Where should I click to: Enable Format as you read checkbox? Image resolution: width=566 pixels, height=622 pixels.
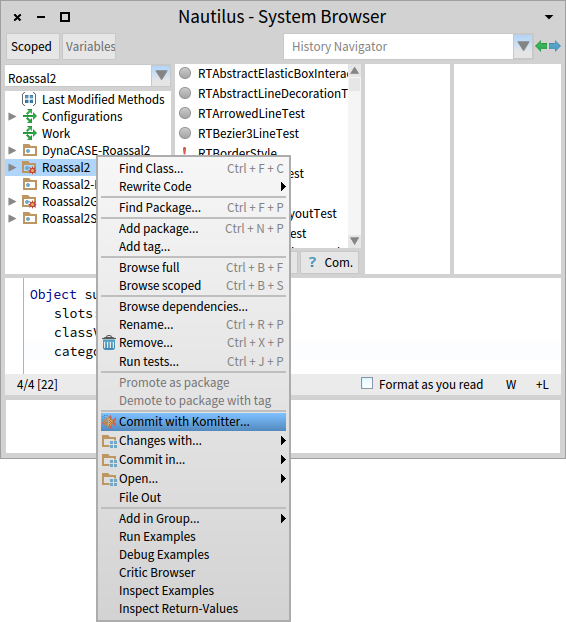(x=367, y=383)
